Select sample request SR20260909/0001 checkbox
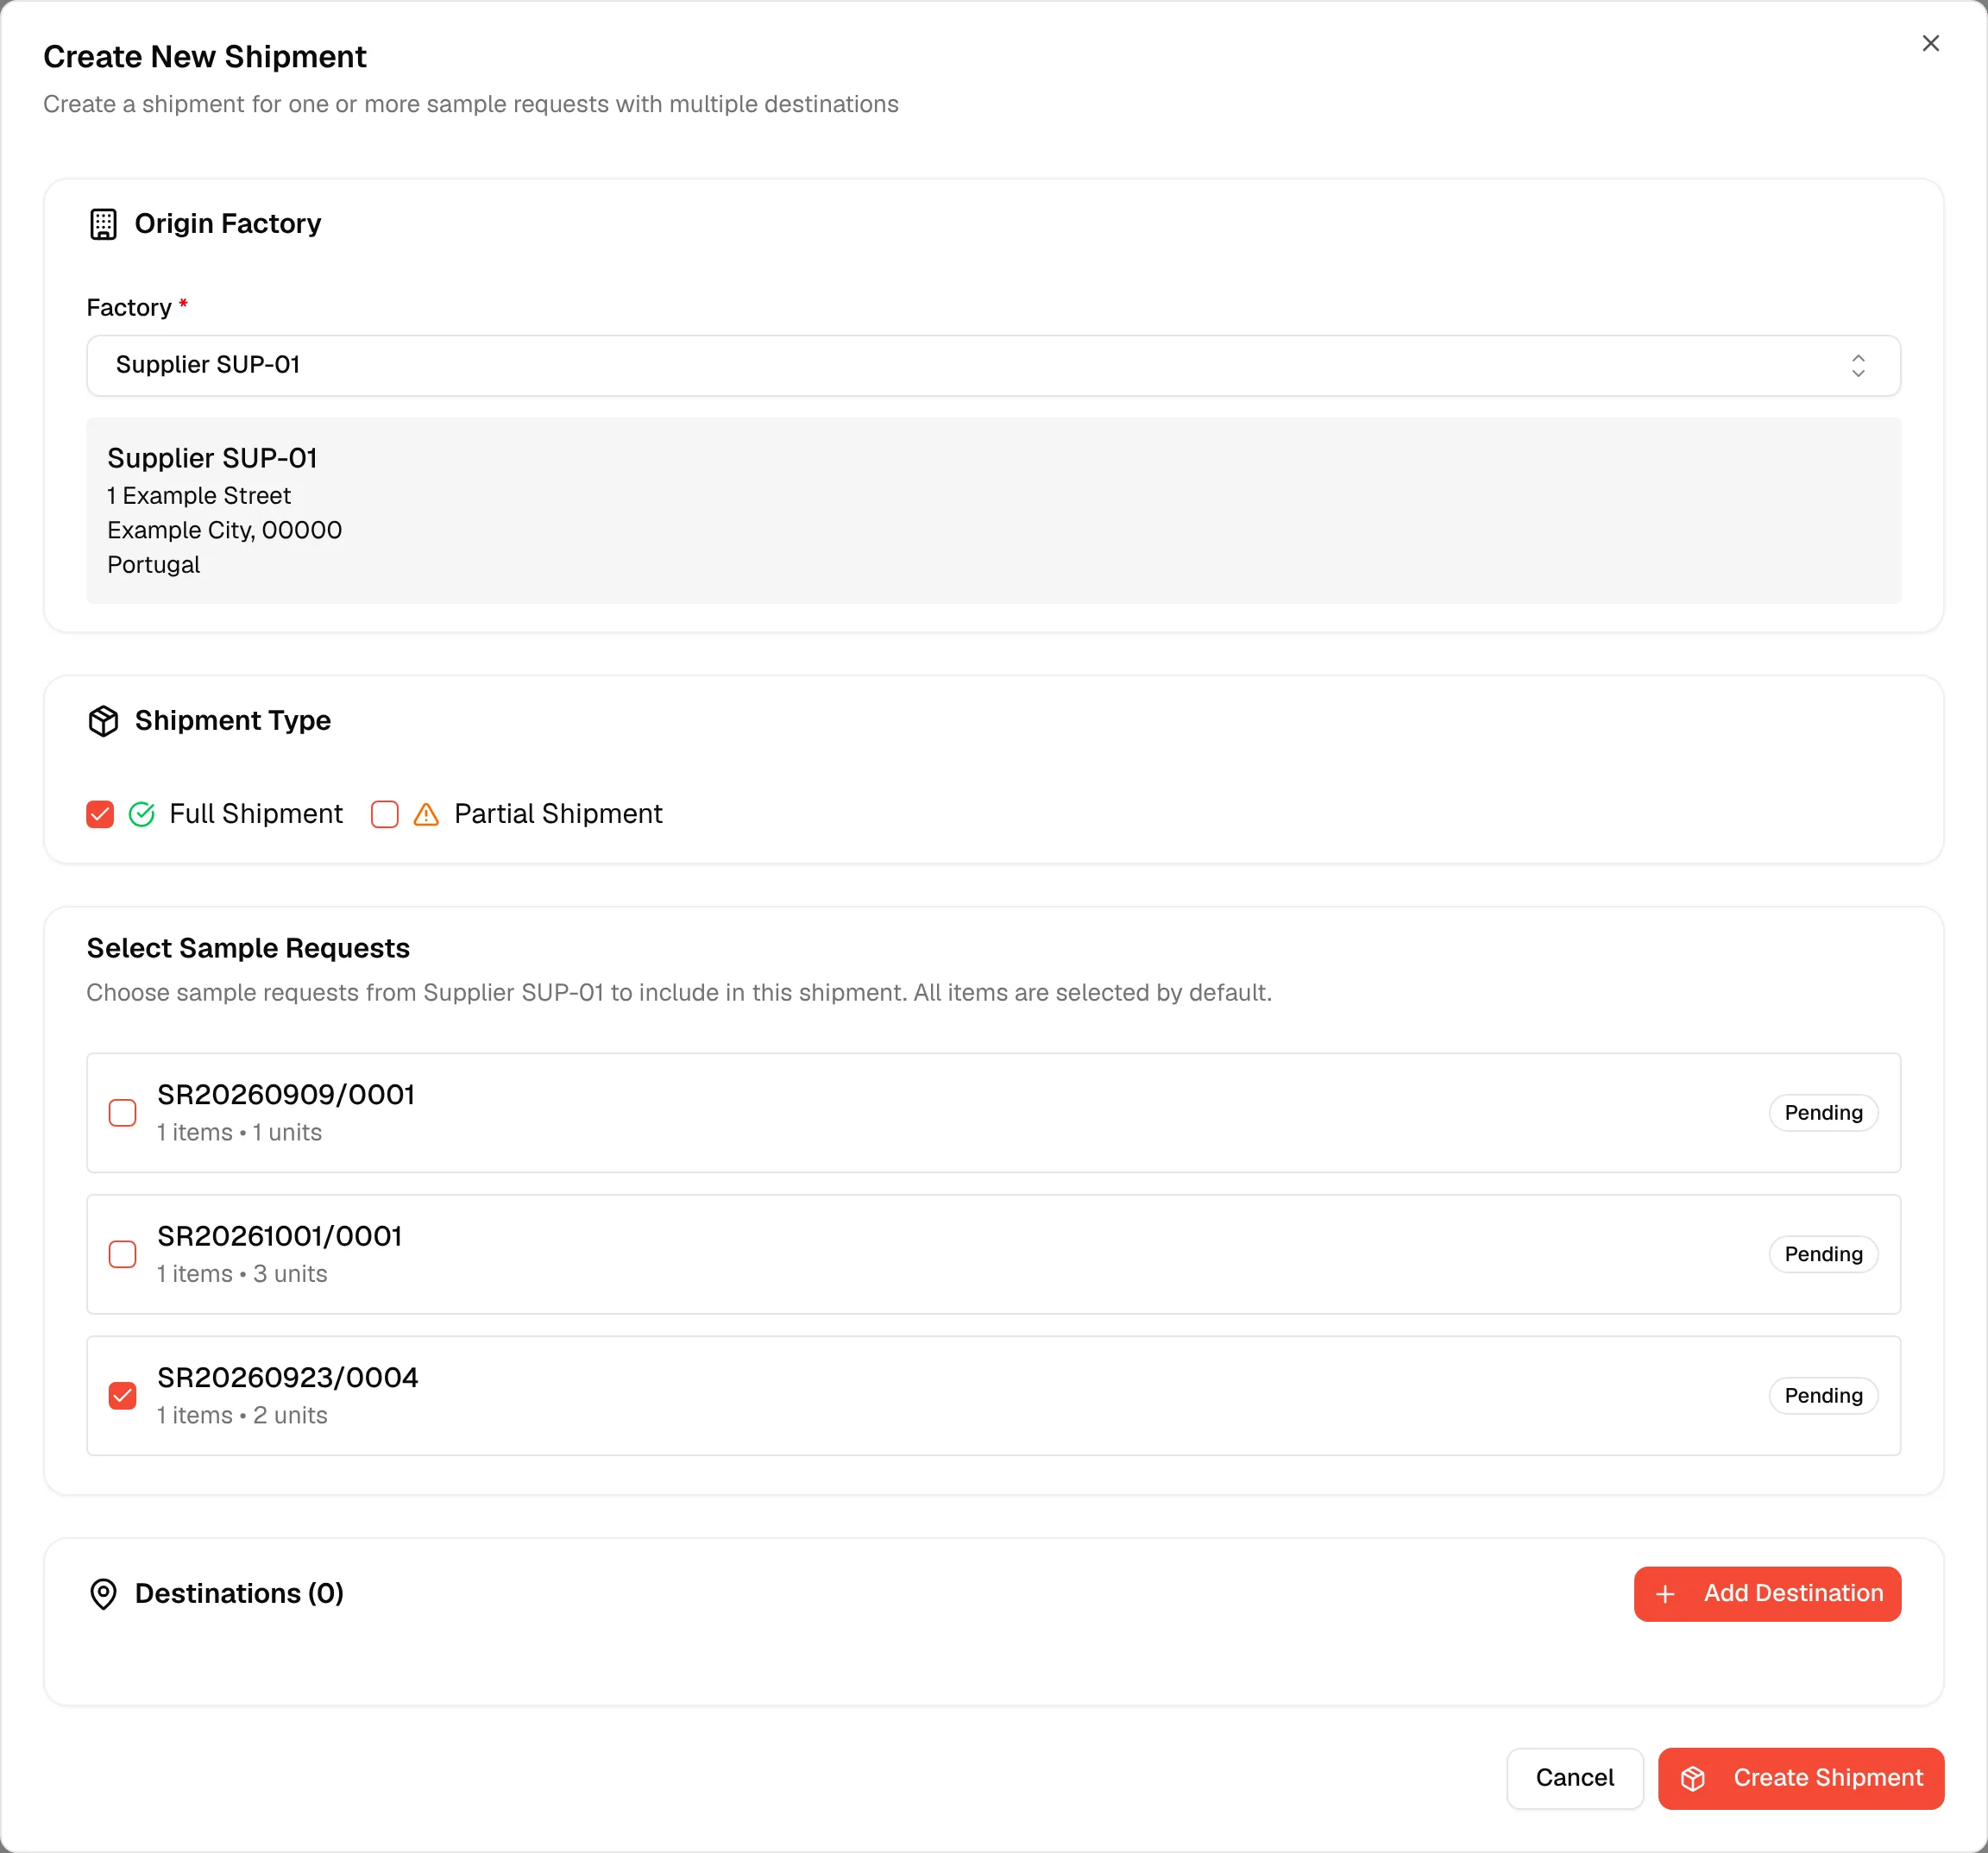Image resolution: width=1988 pixels, height=1853 pixels. pyautogui.click(x=122, y=1113)
